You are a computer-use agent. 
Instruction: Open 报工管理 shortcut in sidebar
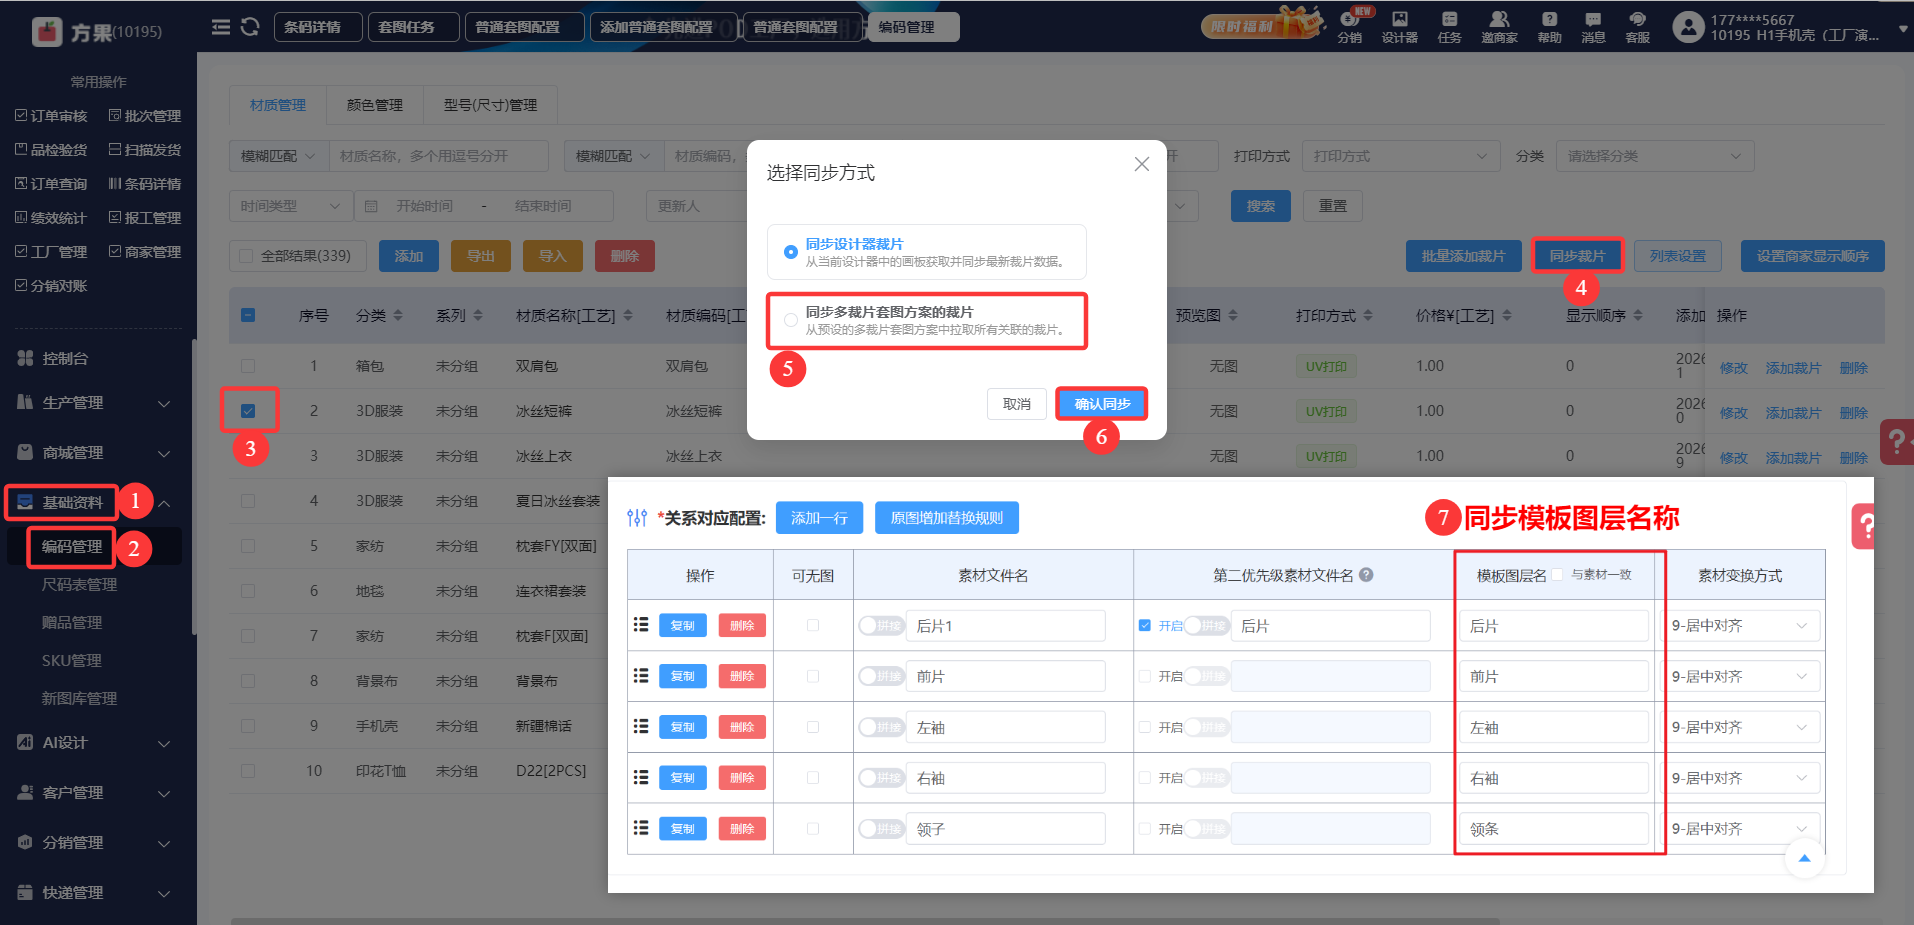(x=145, y=218)
